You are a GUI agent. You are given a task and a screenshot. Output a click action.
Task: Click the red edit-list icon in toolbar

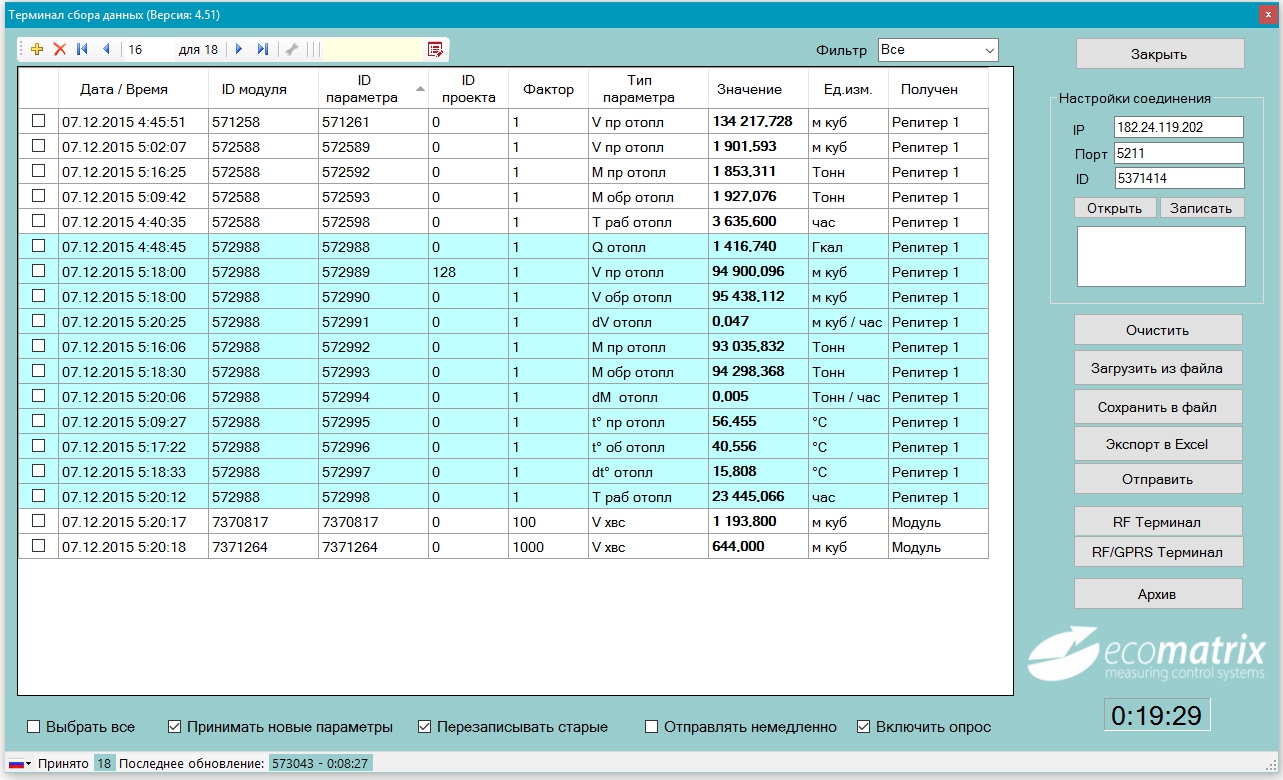tap(435, 49)
